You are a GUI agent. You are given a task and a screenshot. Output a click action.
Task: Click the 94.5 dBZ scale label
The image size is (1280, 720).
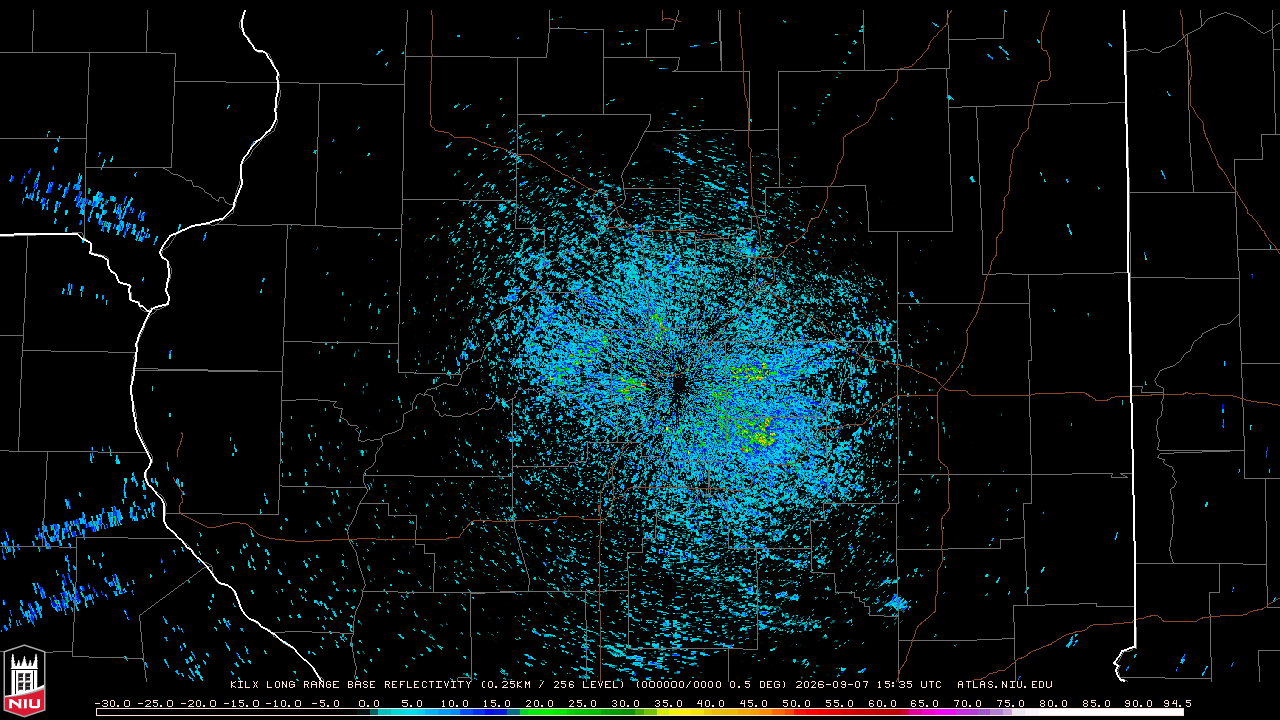pos(1176,703)
